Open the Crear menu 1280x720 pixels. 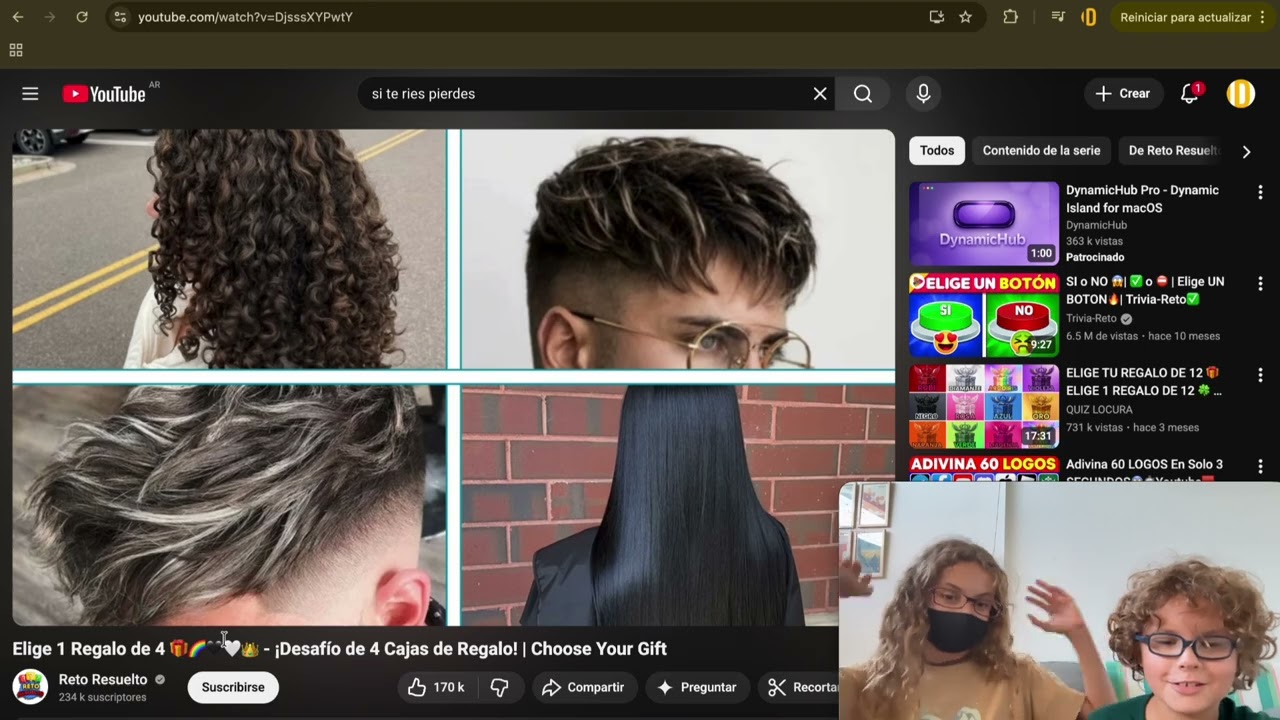pyautogui.click(x=1124, y=93)
